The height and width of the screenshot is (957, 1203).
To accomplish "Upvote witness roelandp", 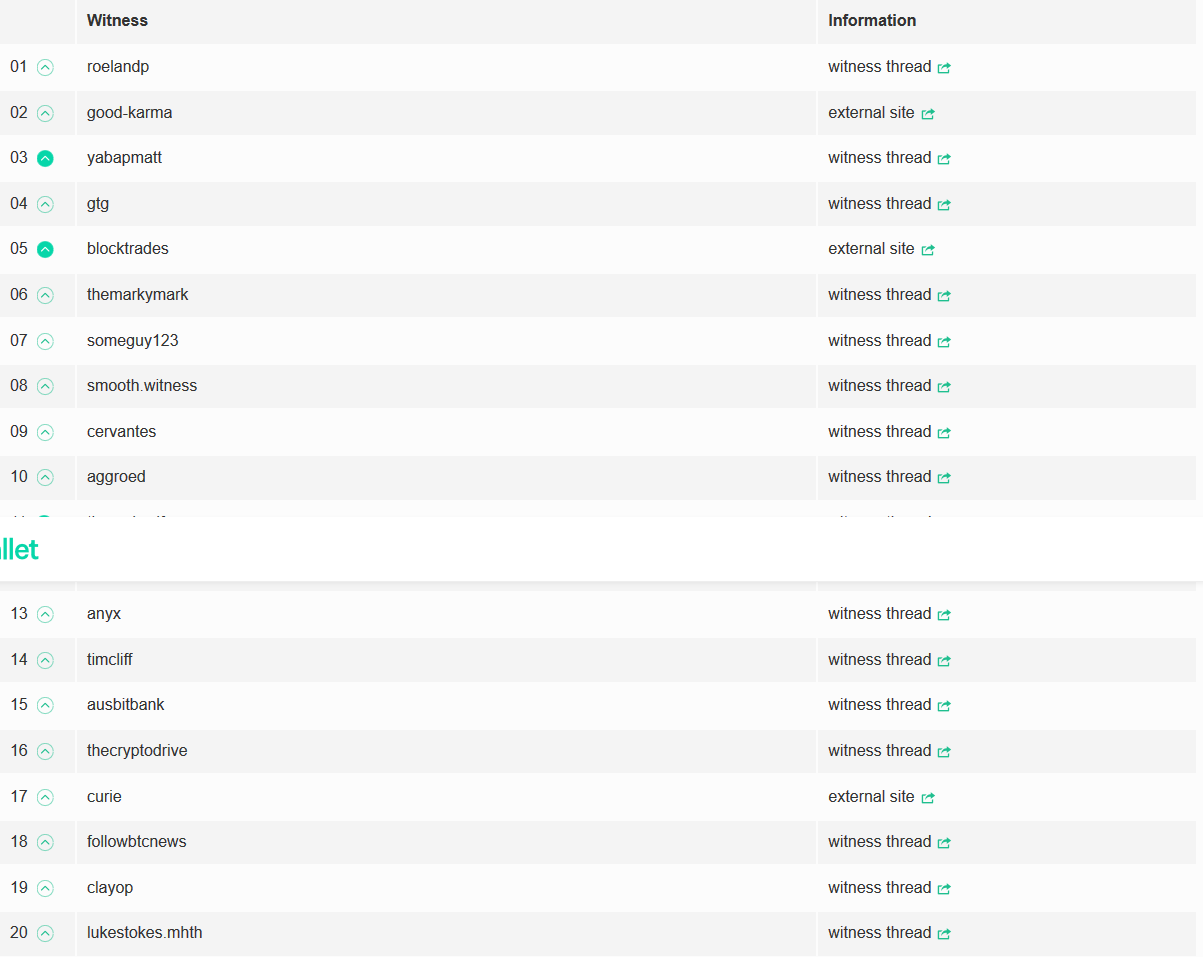I will [45, 68].
